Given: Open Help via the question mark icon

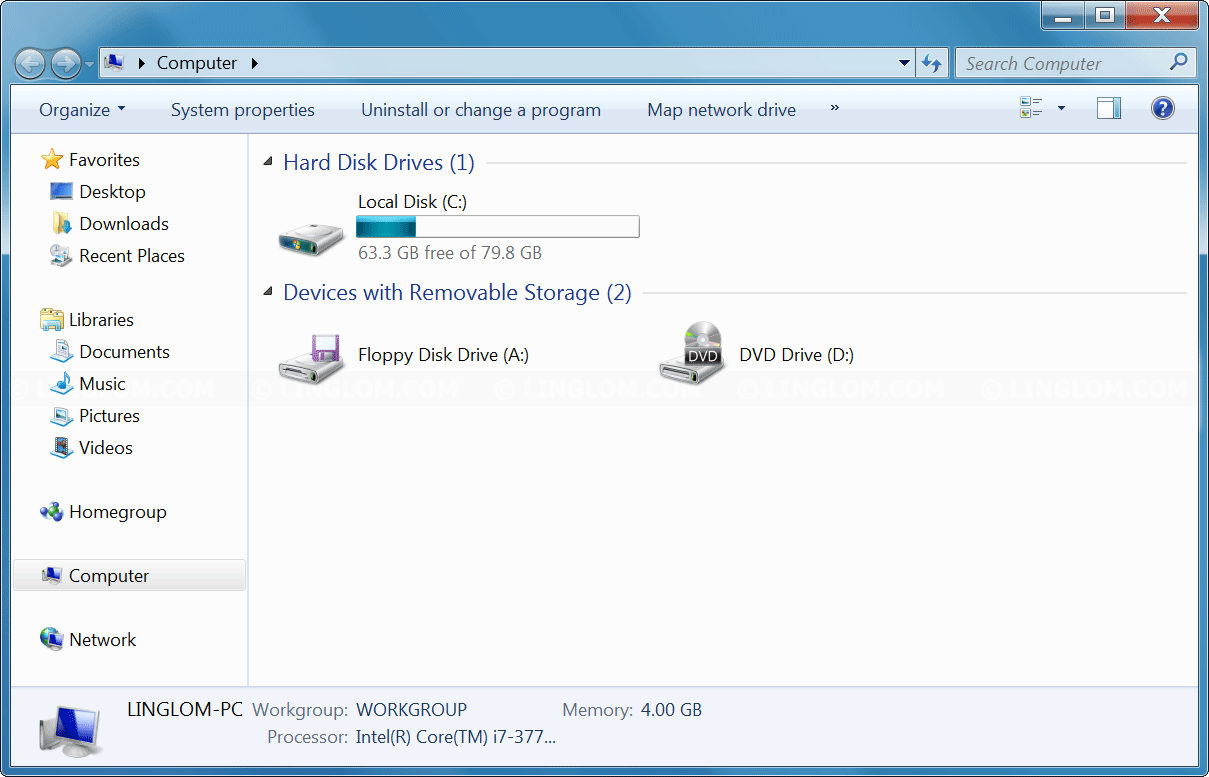Looking at the screenshot, I should click(1162, 107).
